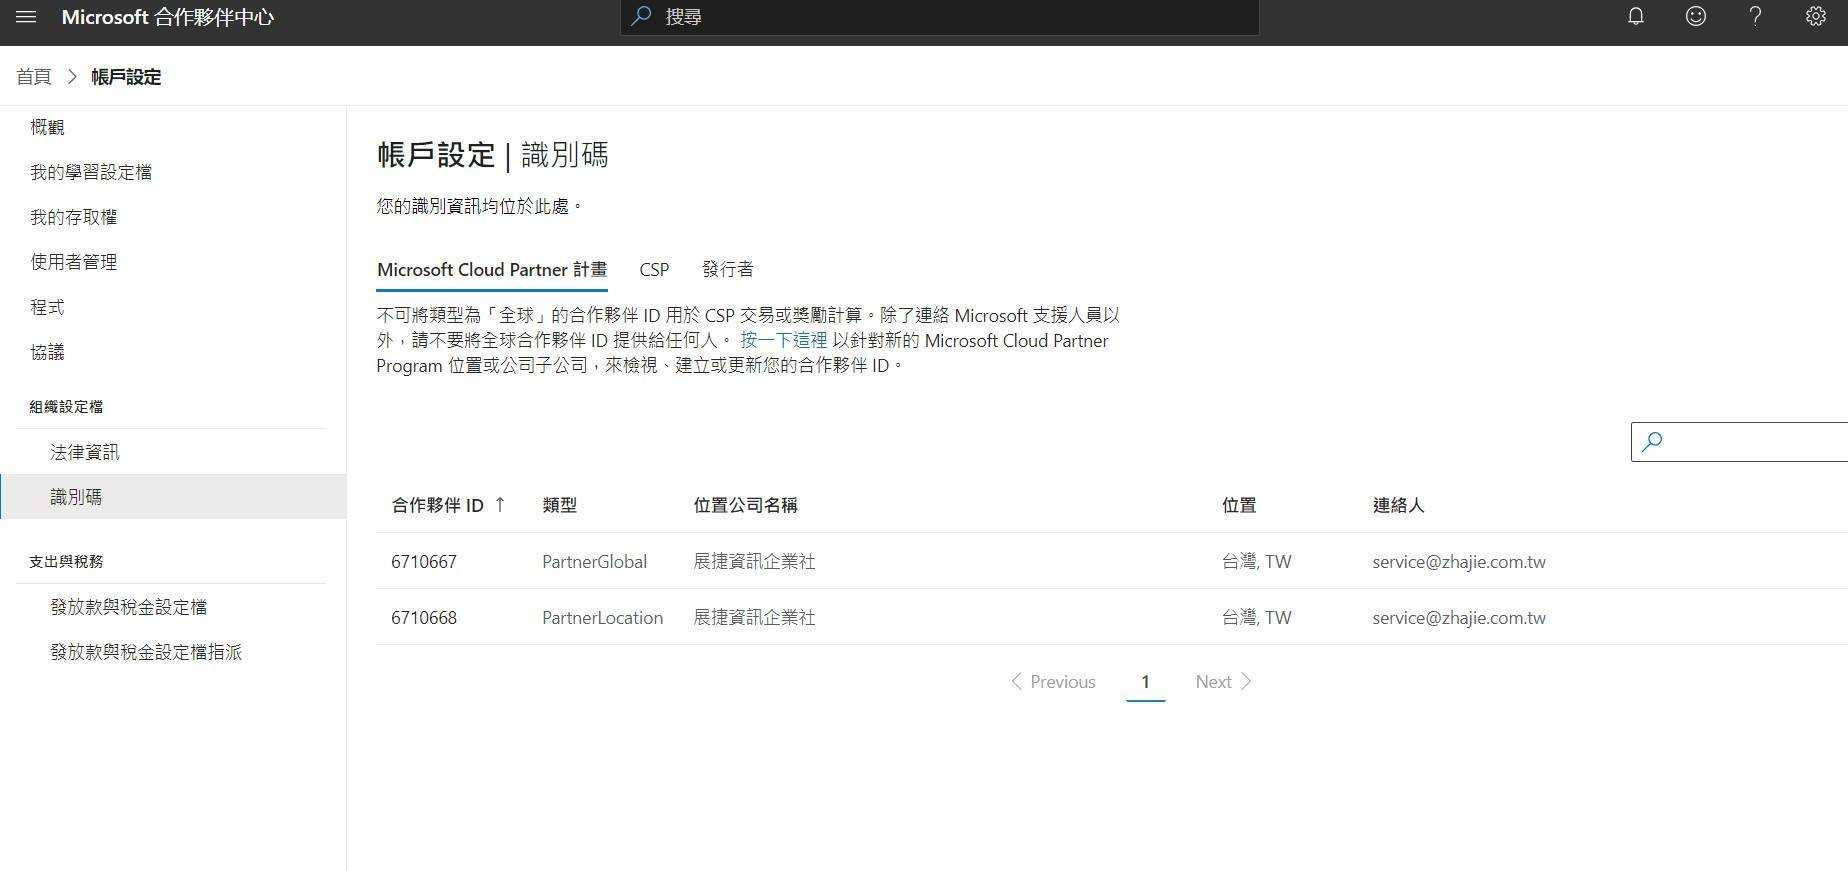Select partner ID 6710668 cell

(424, 617)
